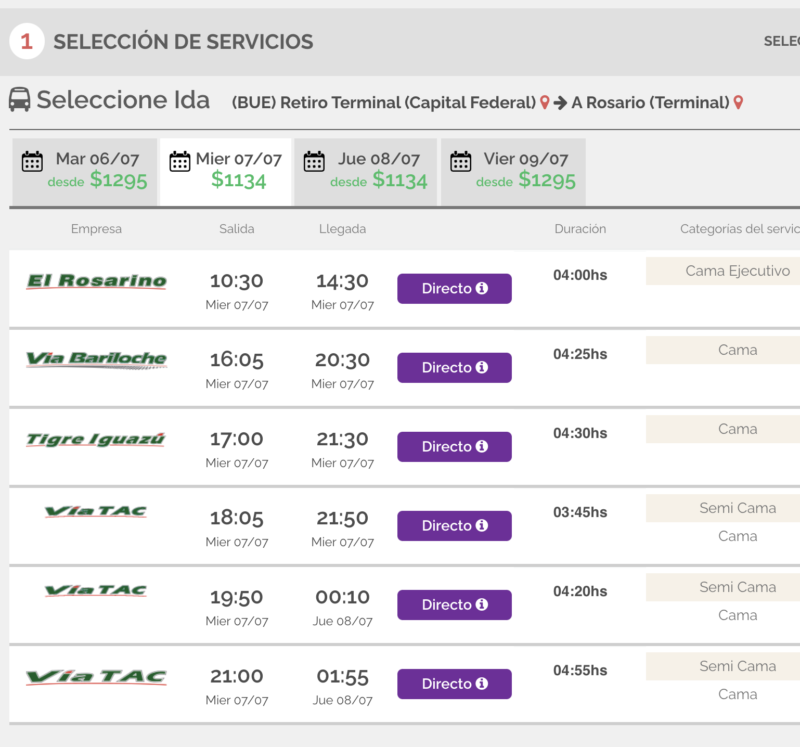Viewport: 800px width, 747px height.
Task: Click the origin location pin after Capital Federal
Action: click(x=544, y=103)
